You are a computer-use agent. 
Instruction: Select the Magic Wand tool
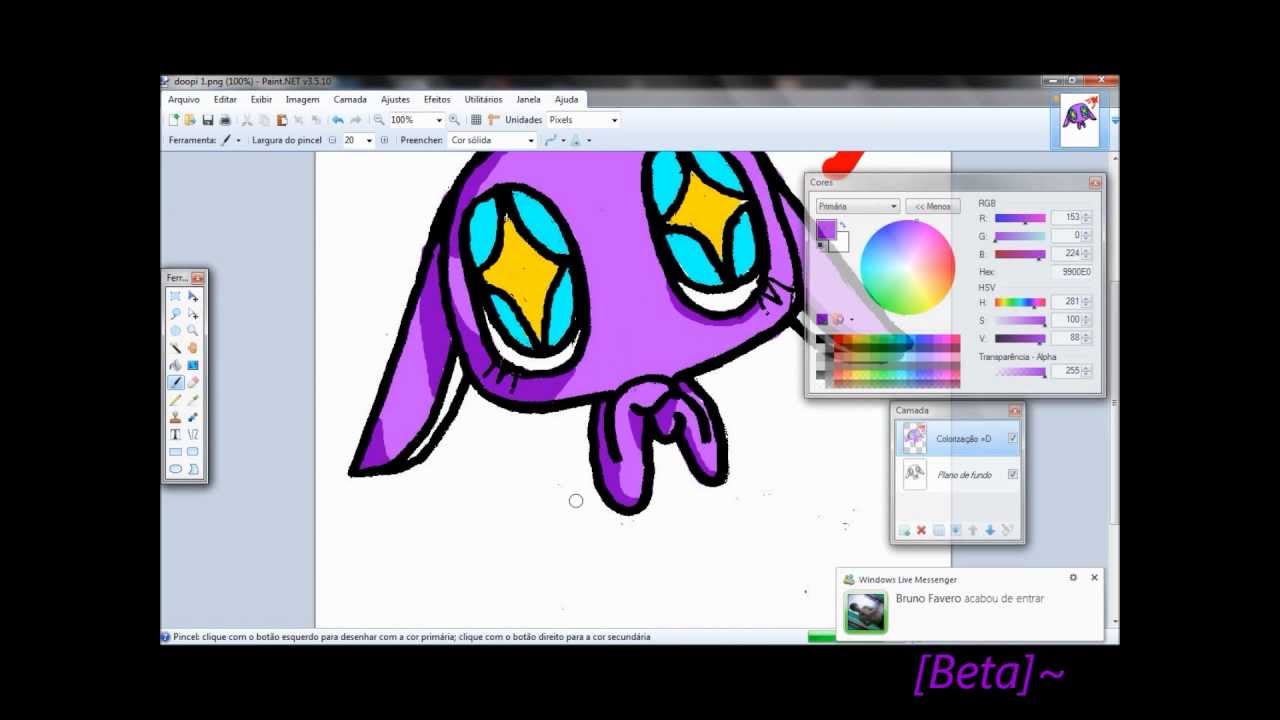point(175,348)
